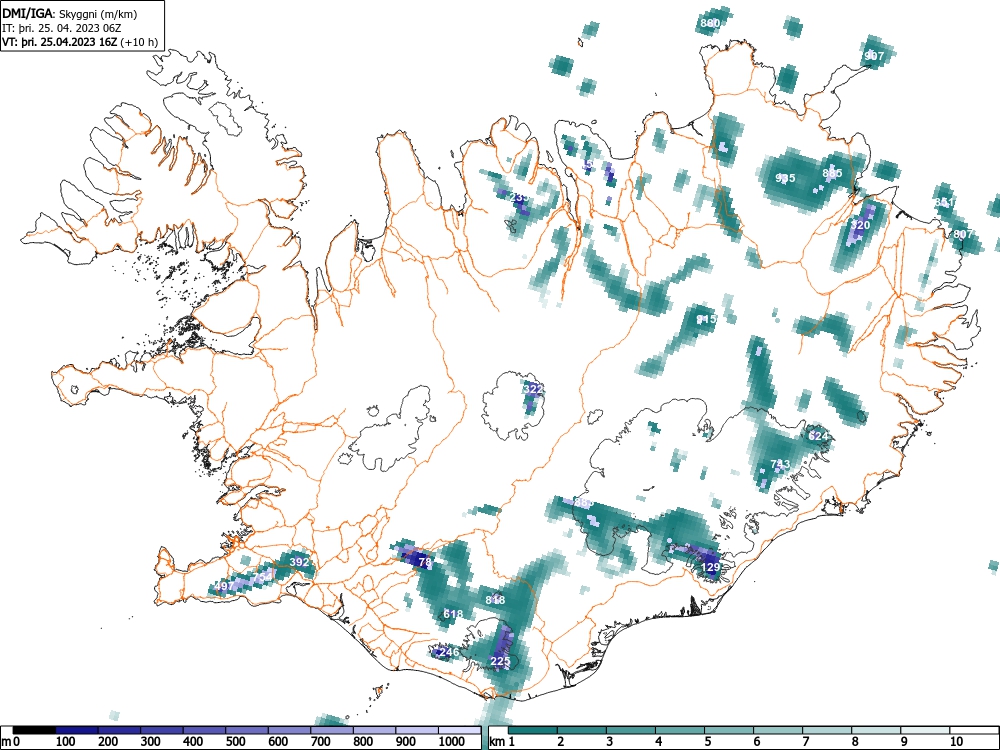
Task: Click the dark teal 1 km legend swatch
Action: (x=533, y=730)
